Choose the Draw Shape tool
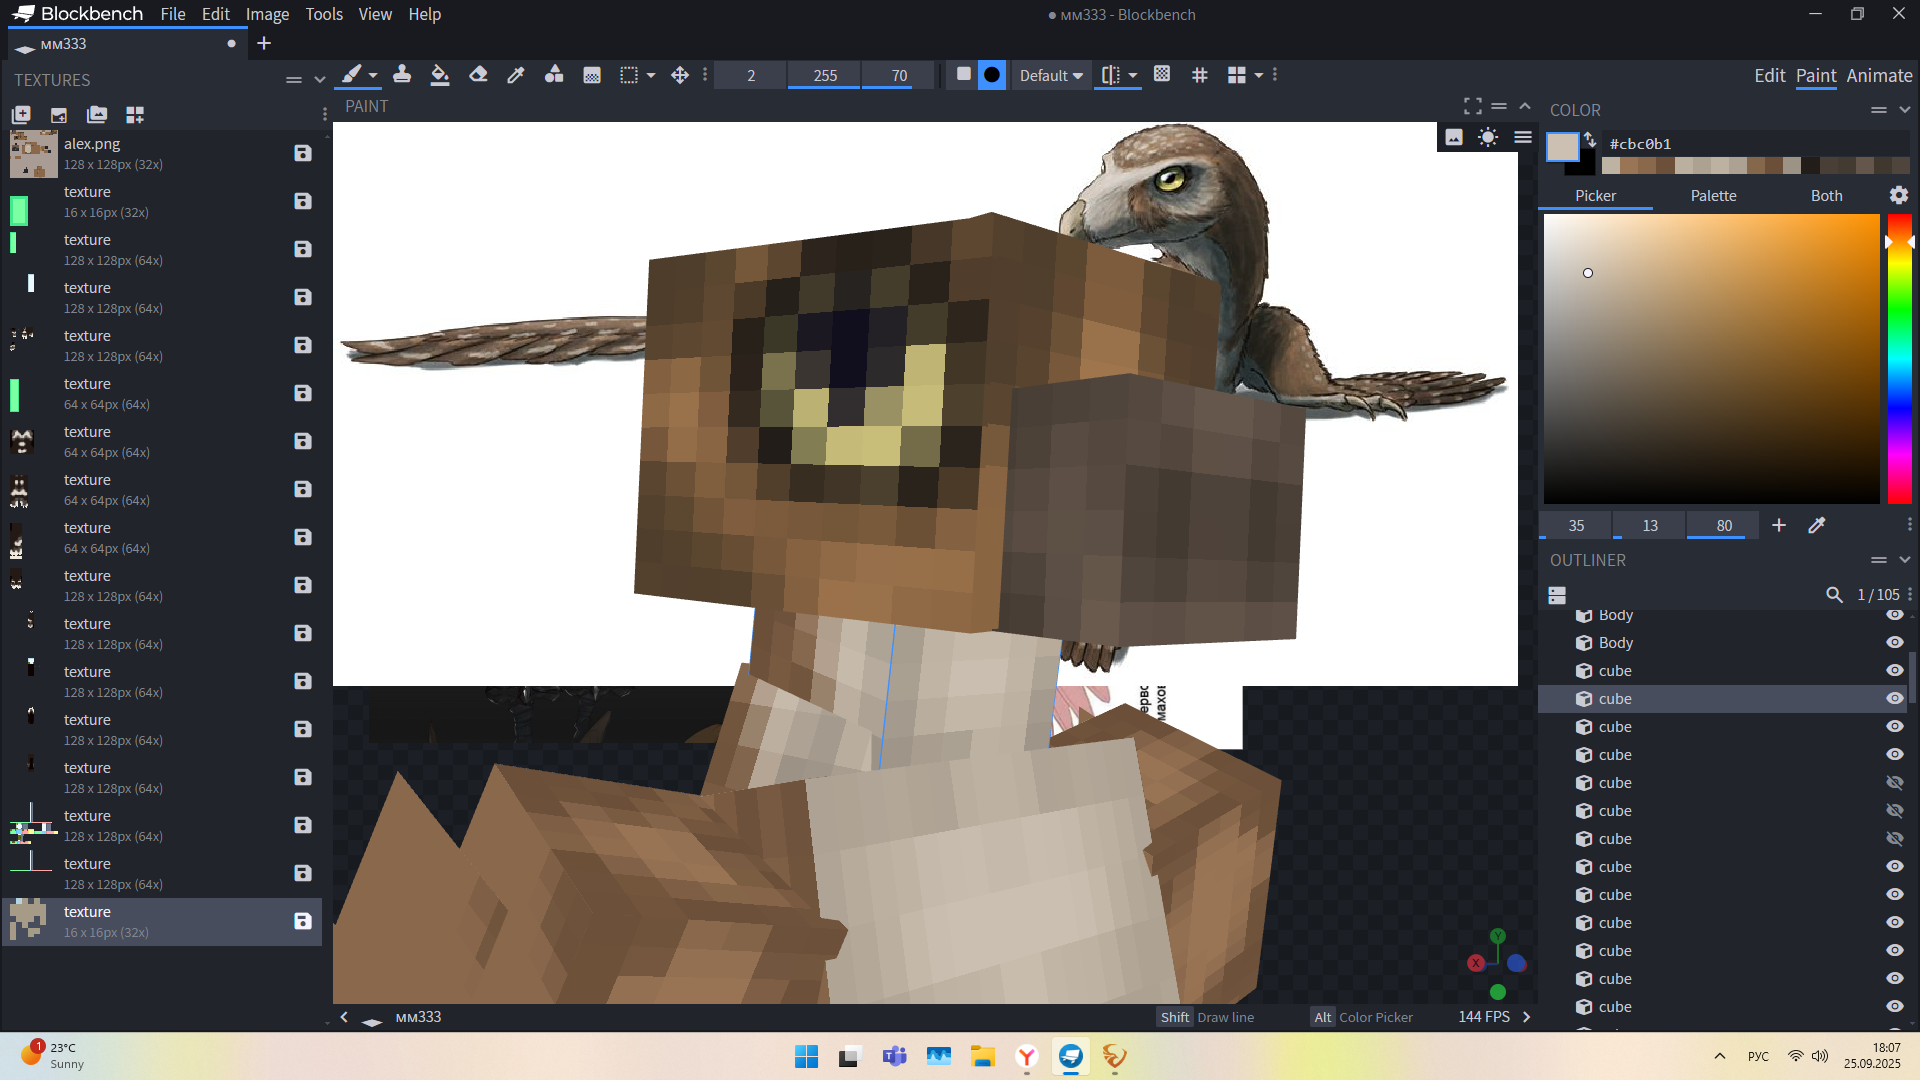The height and width of the screenshot is (1080, 1920). click(x=554, y=75)
